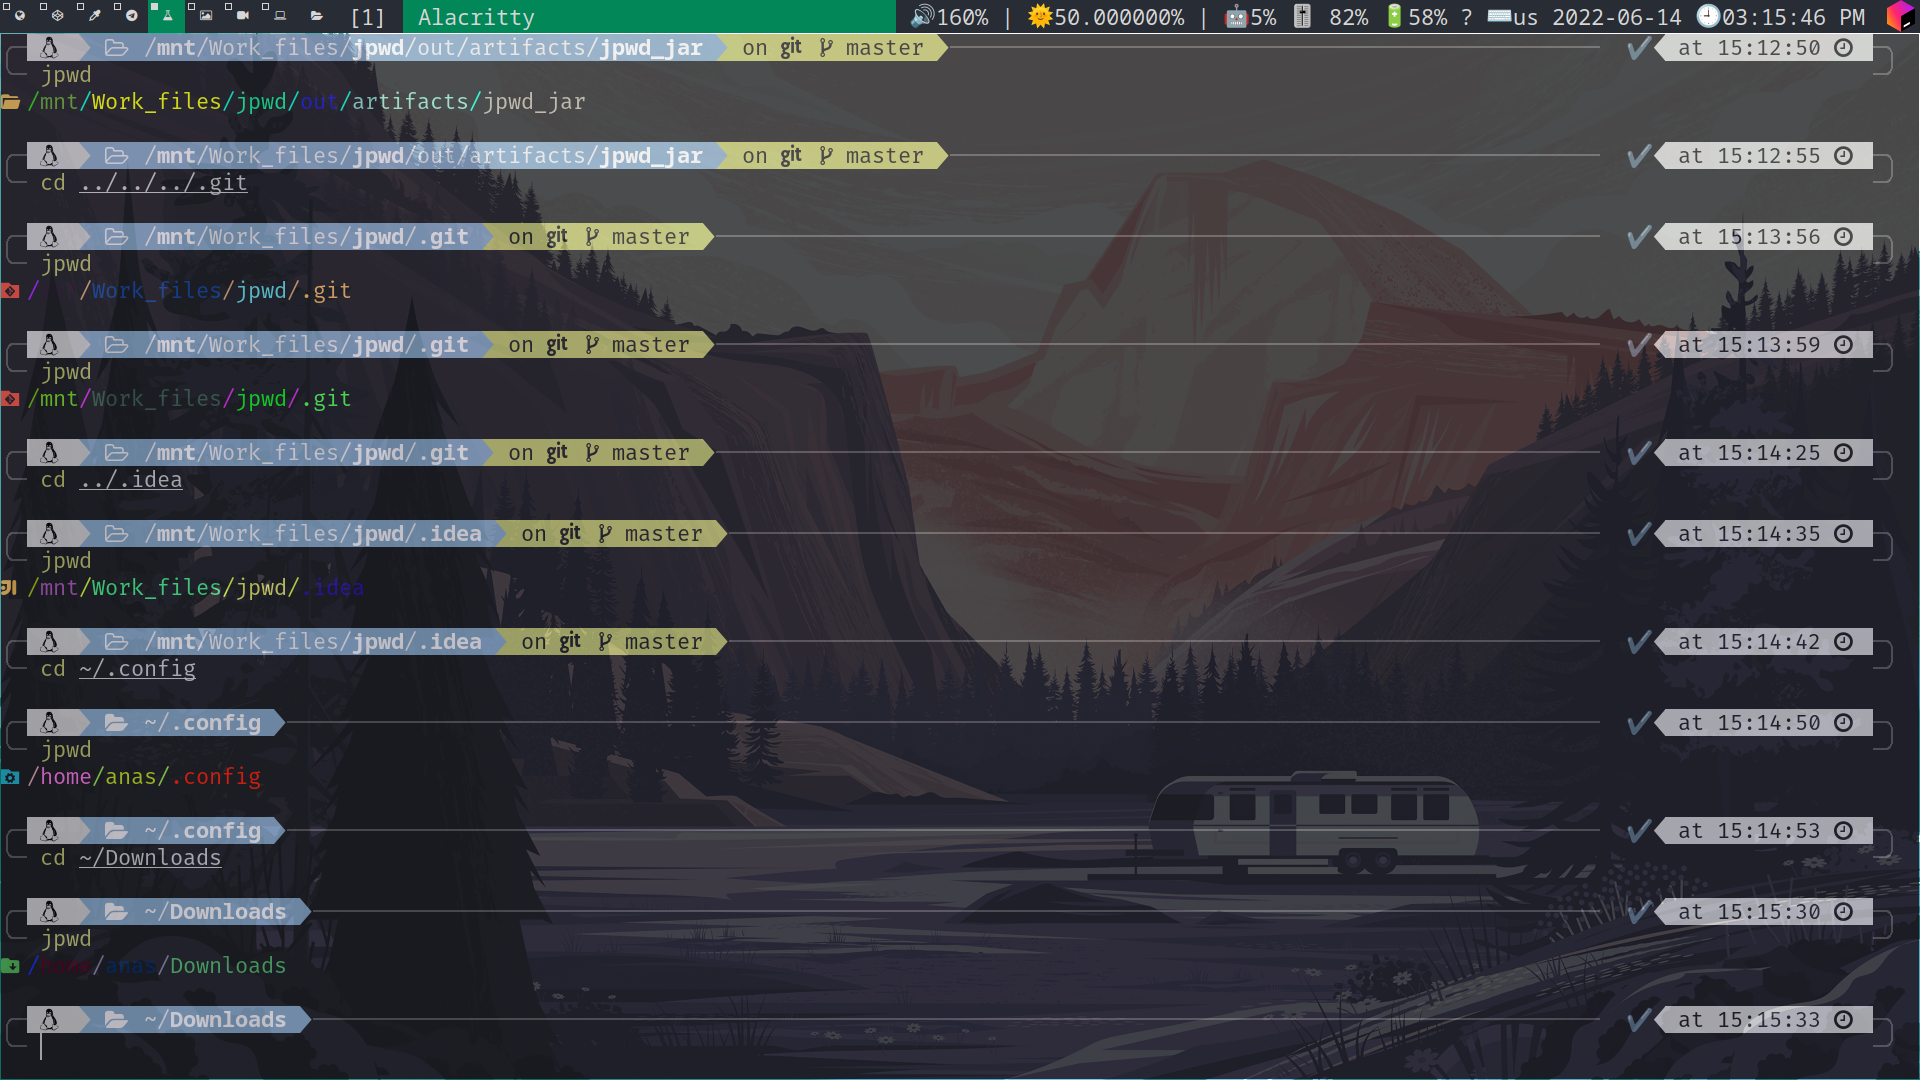Open the video camera workspace
The image size is (1920, 1080).
[x=242, y=16]
